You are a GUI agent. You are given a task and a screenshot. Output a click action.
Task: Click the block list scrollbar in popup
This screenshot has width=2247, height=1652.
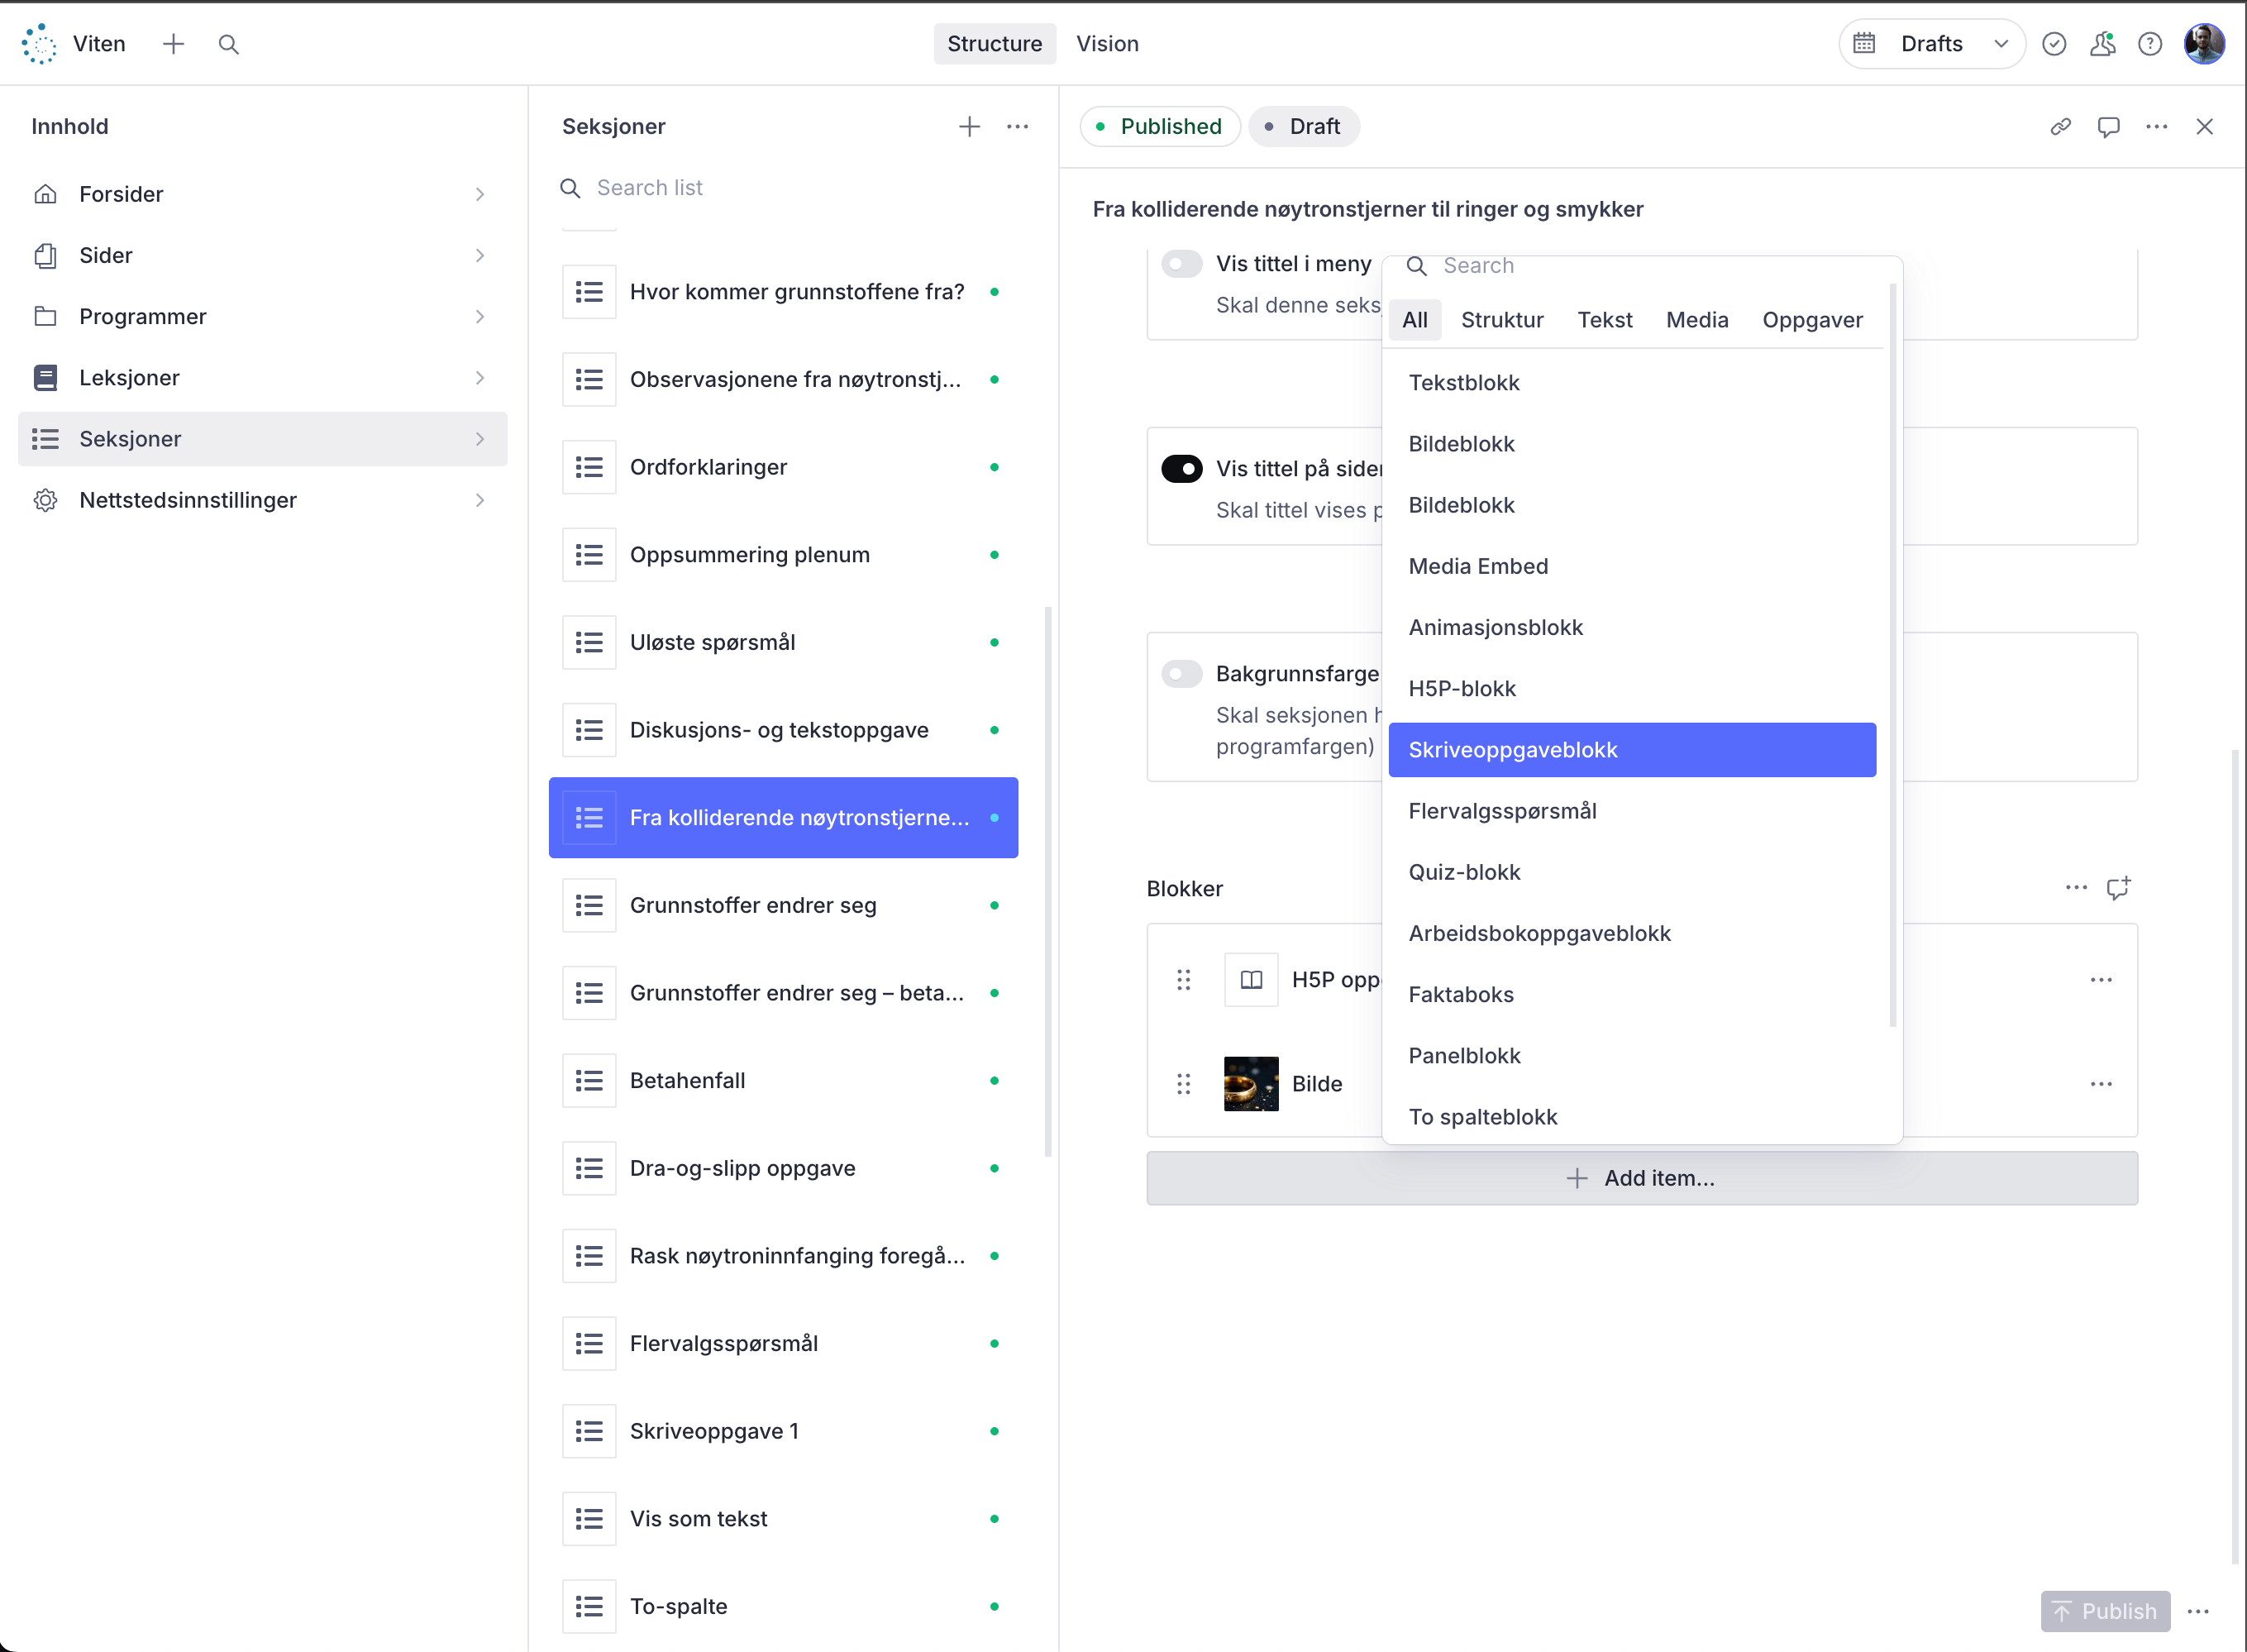pyautogui.click(x=1892, y=655)
